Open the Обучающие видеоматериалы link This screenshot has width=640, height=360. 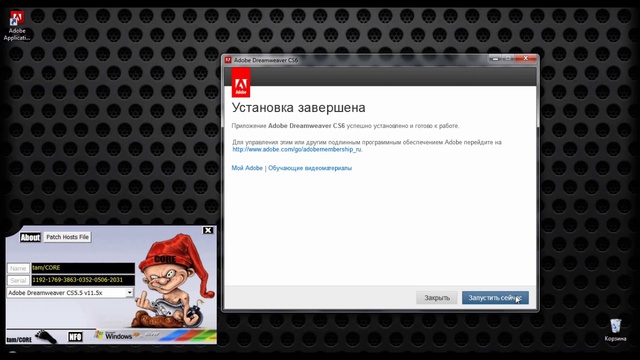[310, 168]
